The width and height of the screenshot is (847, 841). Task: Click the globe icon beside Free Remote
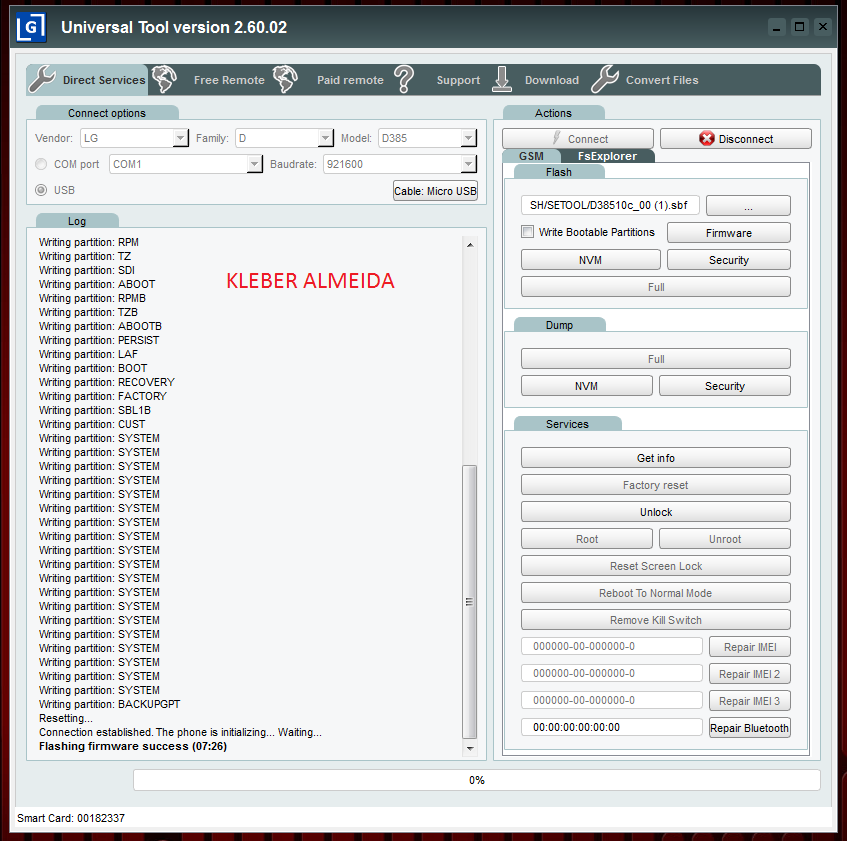tap(164, 79)
